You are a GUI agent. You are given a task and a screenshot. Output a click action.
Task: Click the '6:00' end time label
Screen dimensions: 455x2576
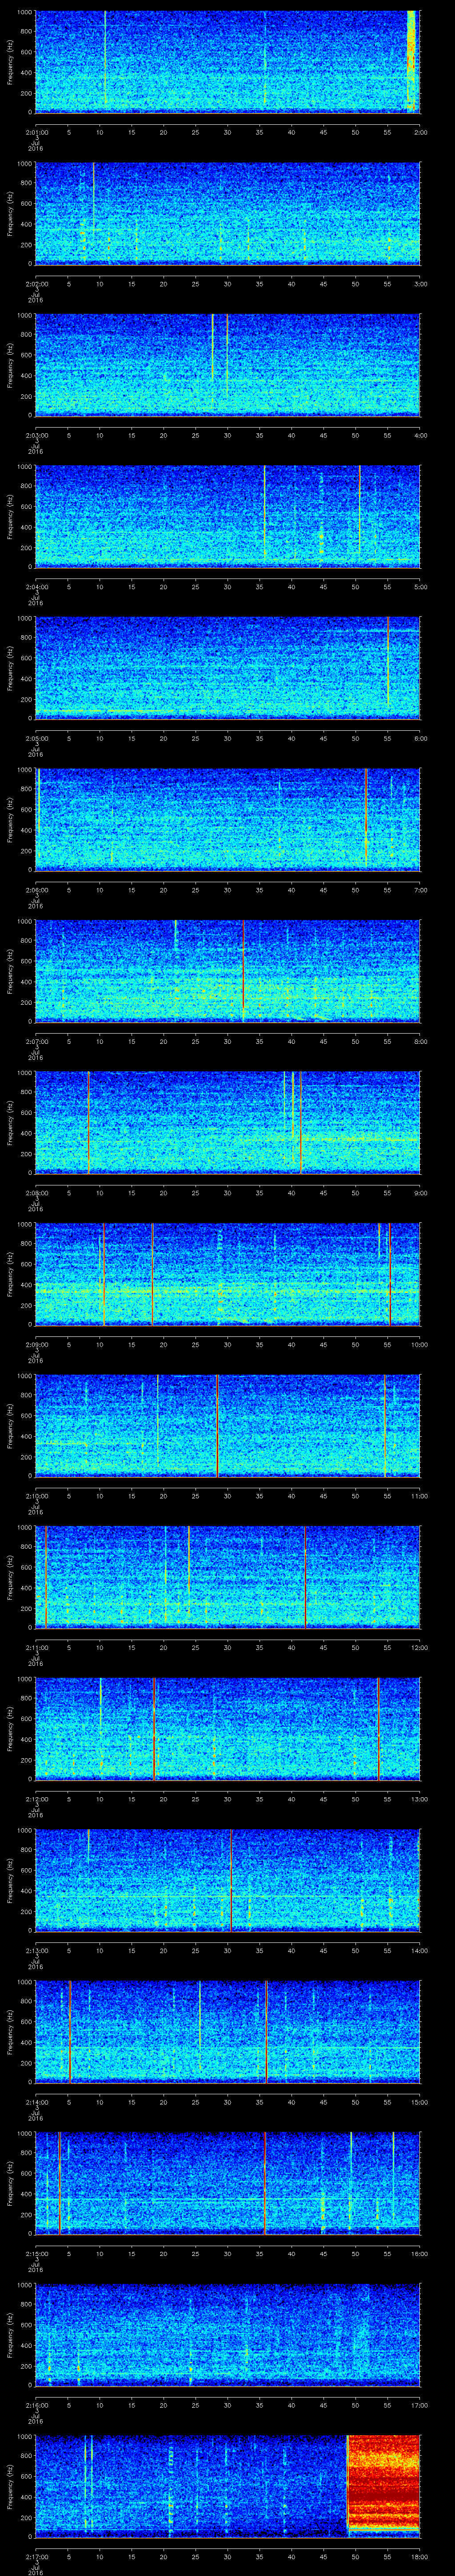(420, 738)
